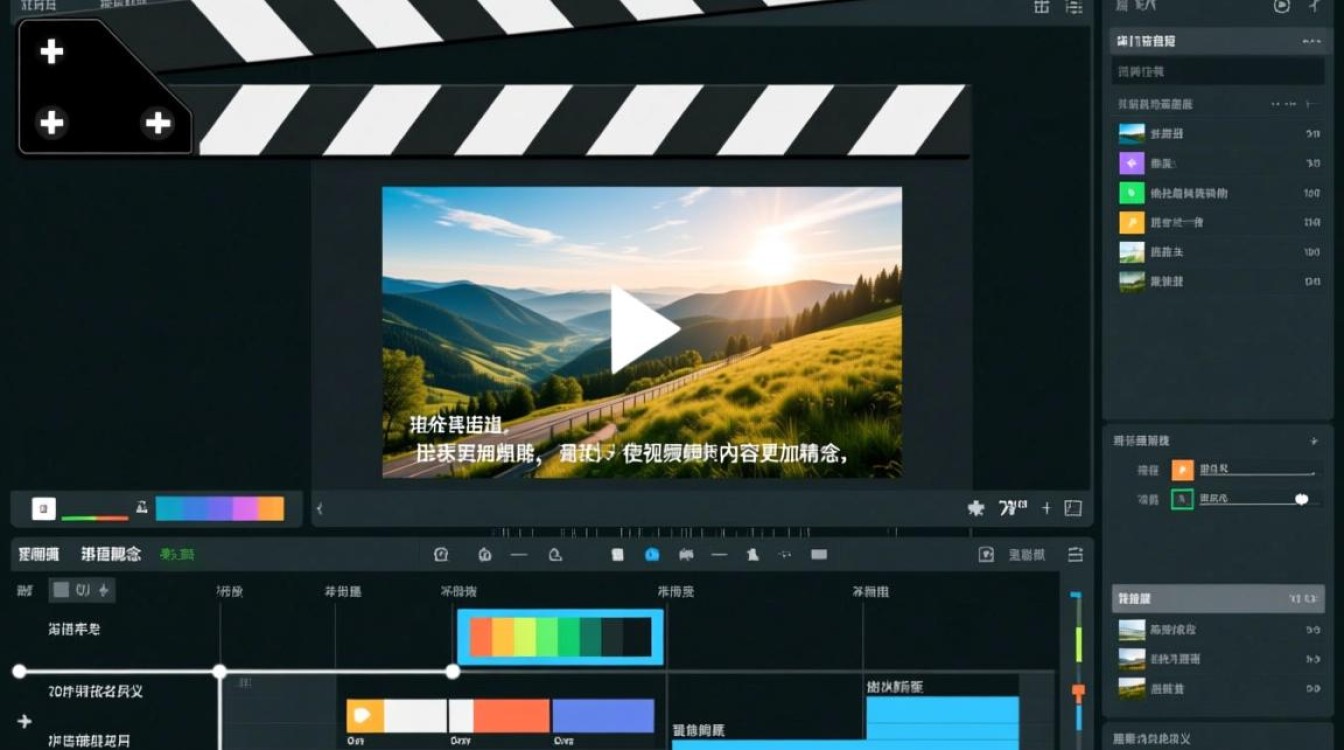This screenshot has height=750, width=1344.
Task: Click the search field in the right panel
Action: tap(1218, 72)
